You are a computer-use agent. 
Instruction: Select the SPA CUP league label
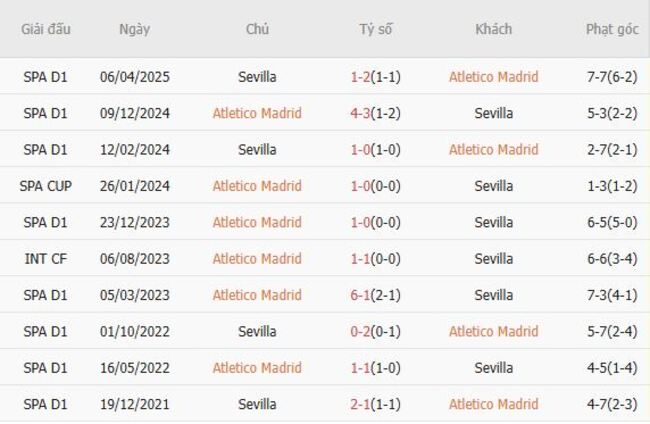point(46,186)
